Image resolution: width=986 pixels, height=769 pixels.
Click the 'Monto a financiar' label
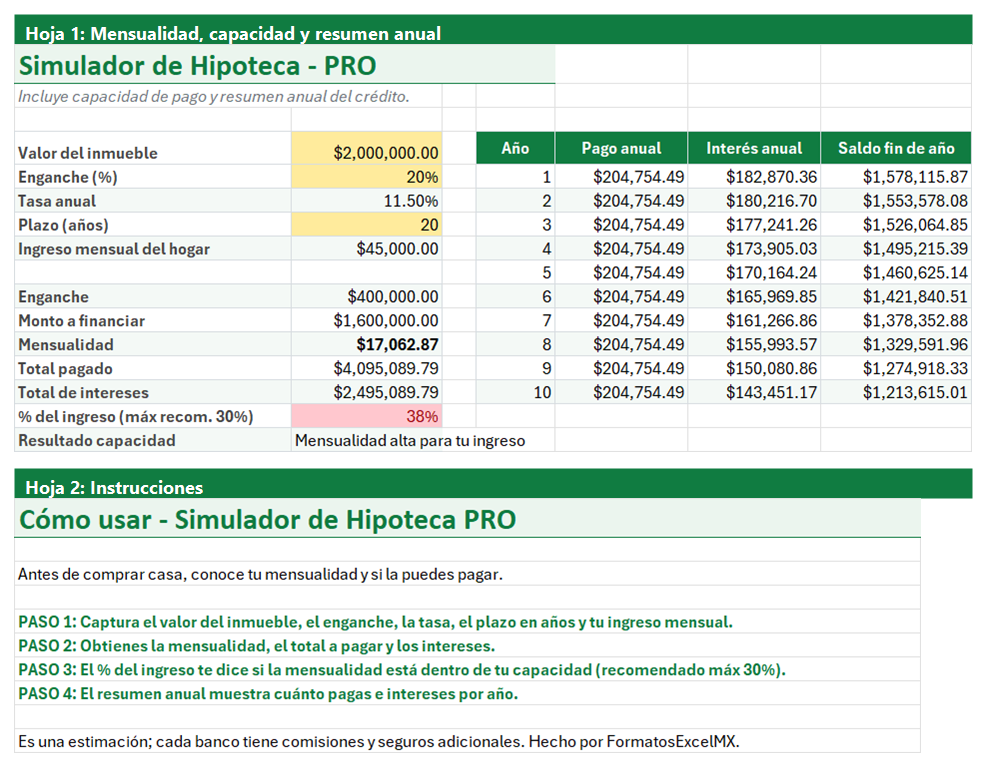(x=81, y=321)
